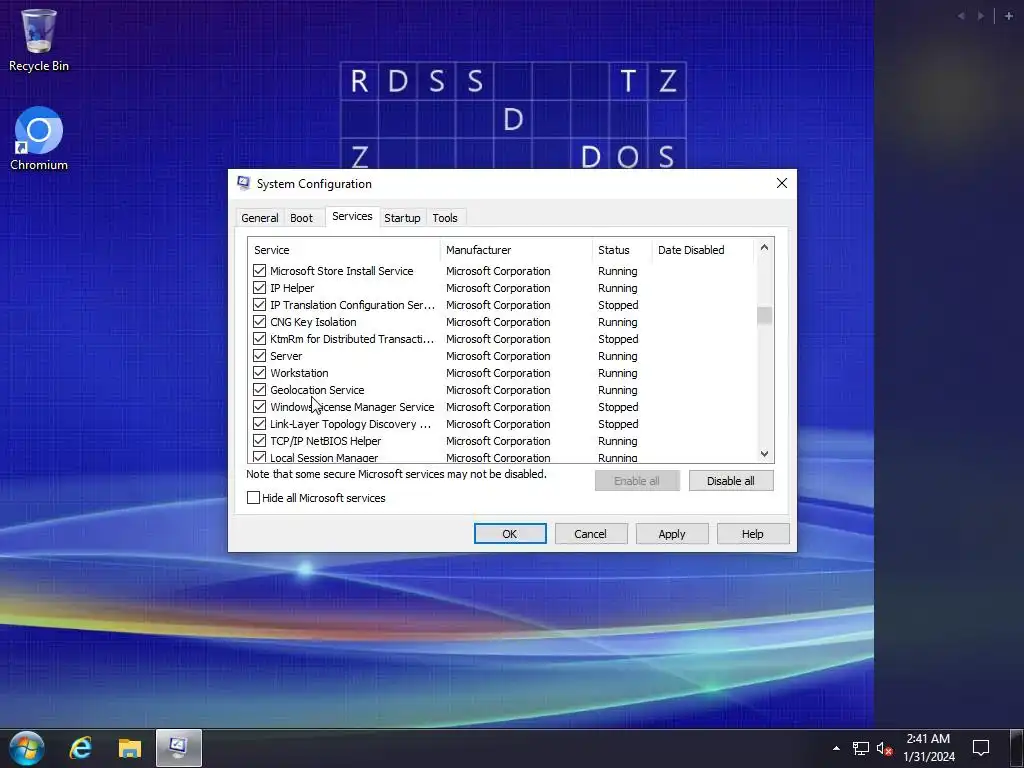Open the Startup tab

pos(402,218)
